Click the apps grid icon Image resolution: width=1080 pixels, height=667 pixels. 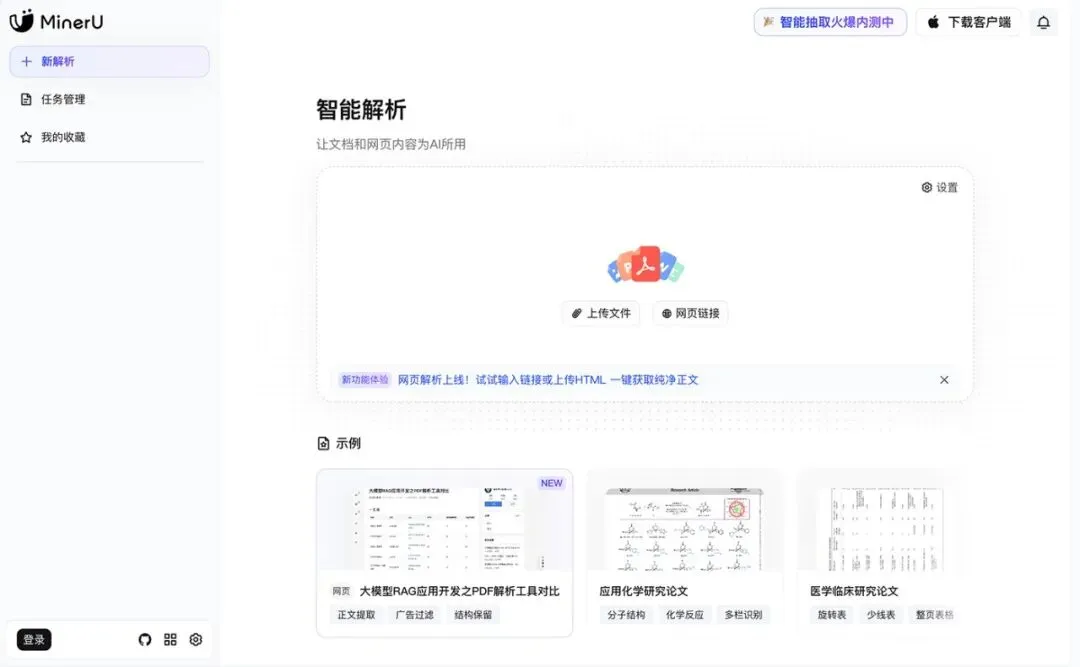pos(170,639)
